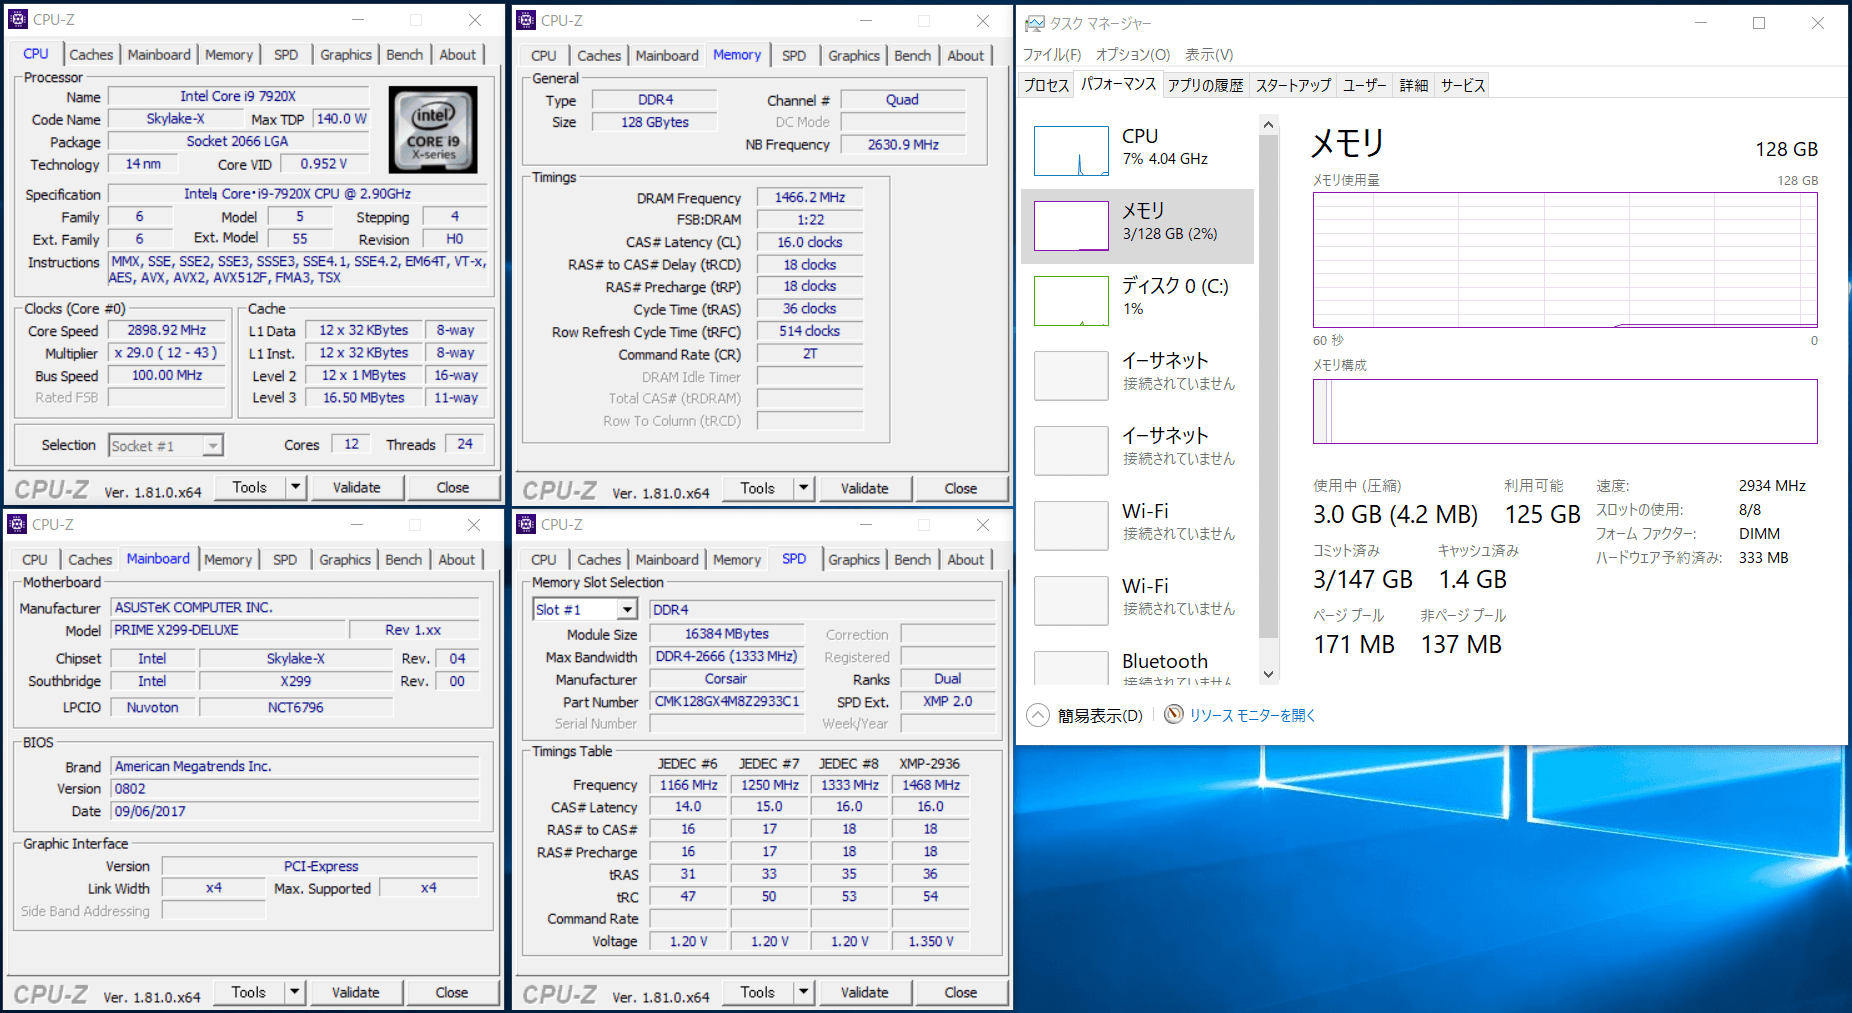Open the Slot #1 memory slot dropdown
Viewport: 1852px width, 1013px height.
tap(627, 610)
